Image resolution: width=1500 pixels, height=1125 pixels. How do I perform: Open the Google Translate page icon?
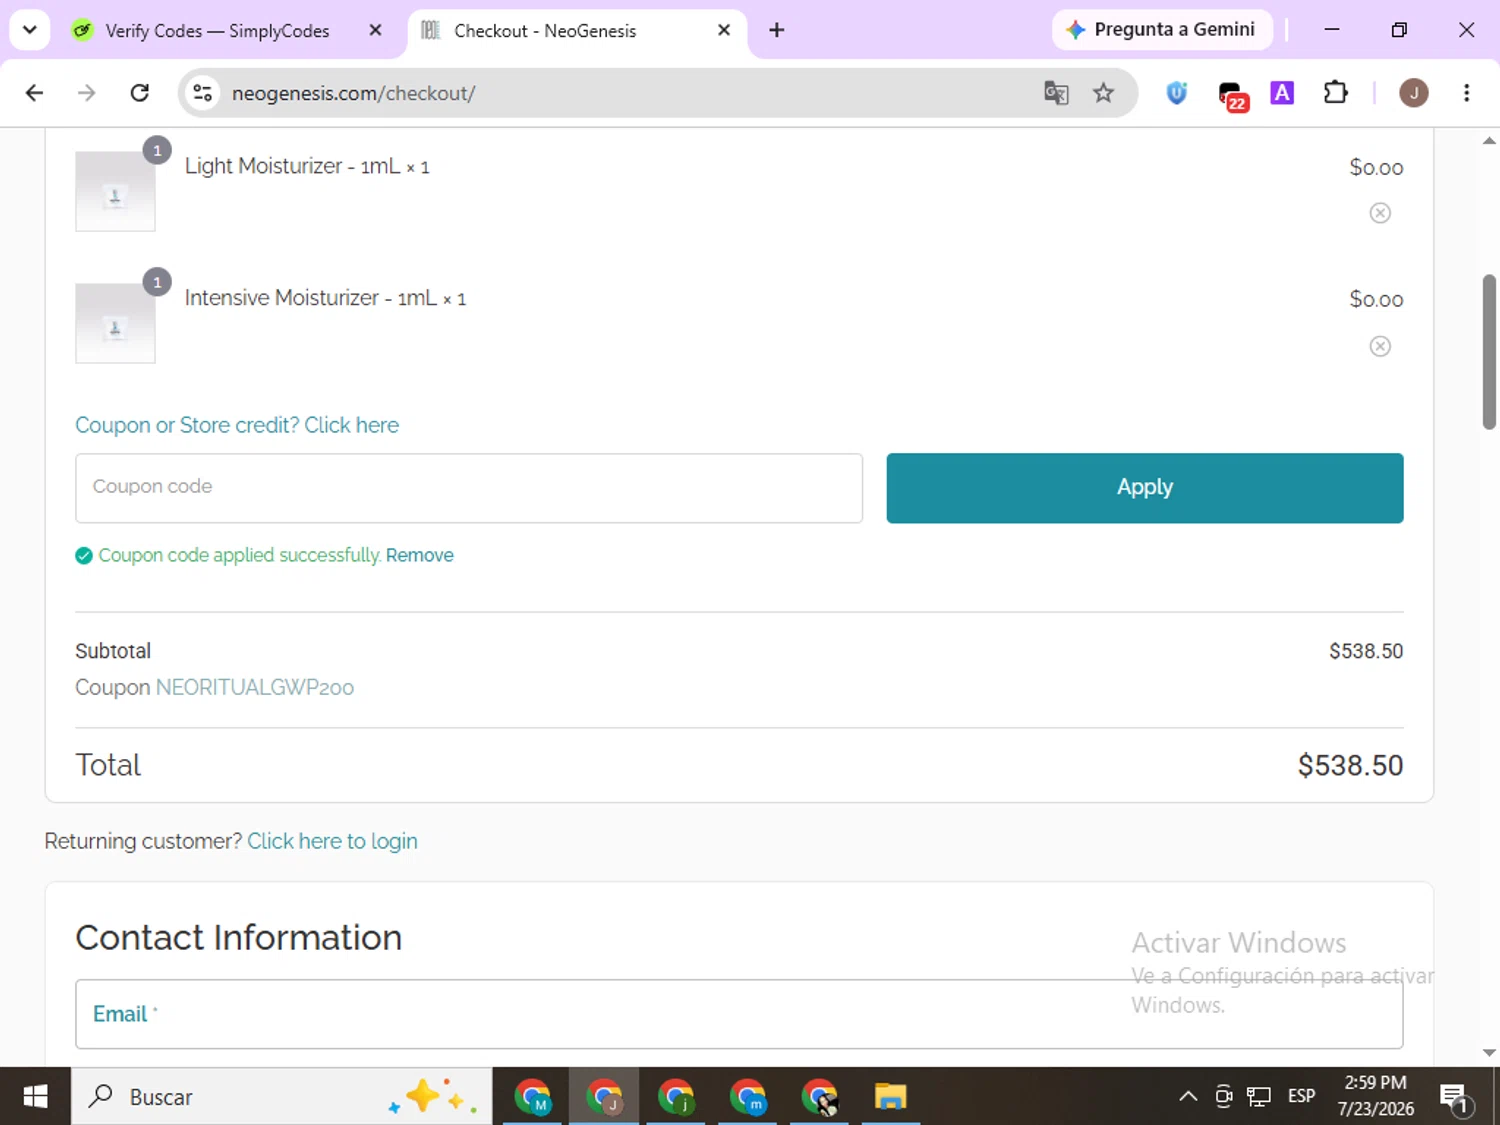tap(1056, 93)
